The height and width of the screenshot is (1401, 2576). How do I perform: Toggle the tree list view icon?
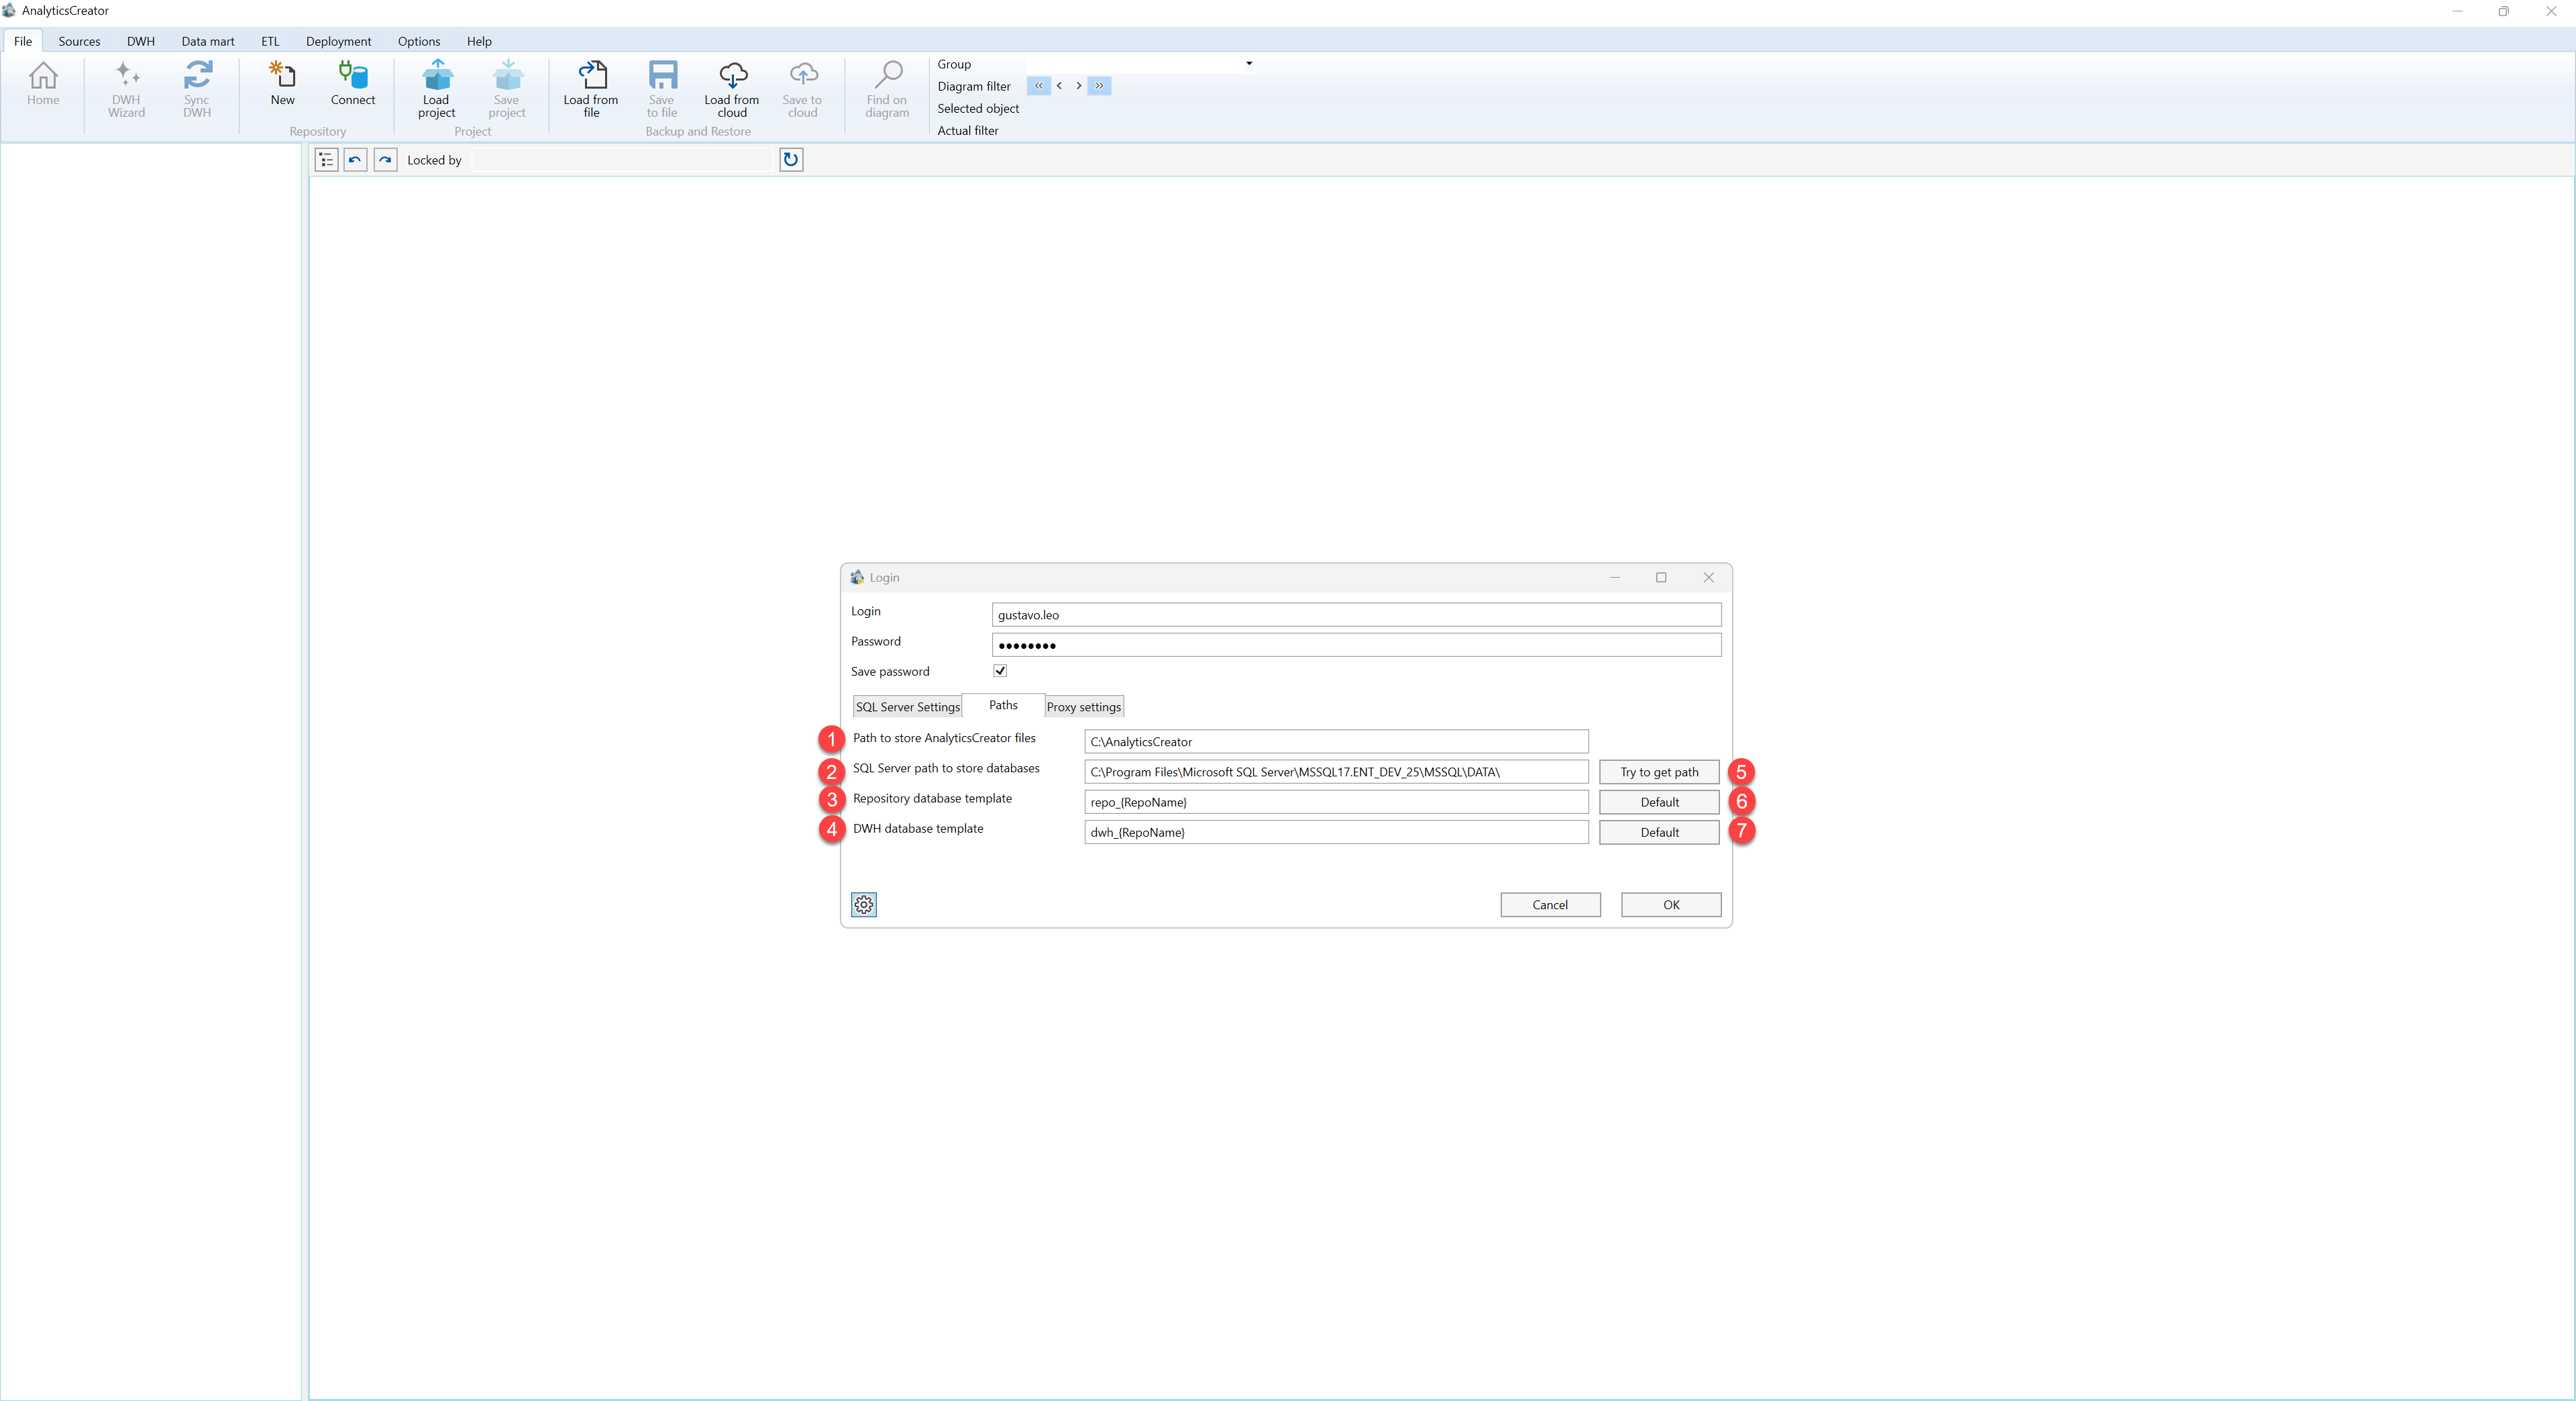coord(326,160)
